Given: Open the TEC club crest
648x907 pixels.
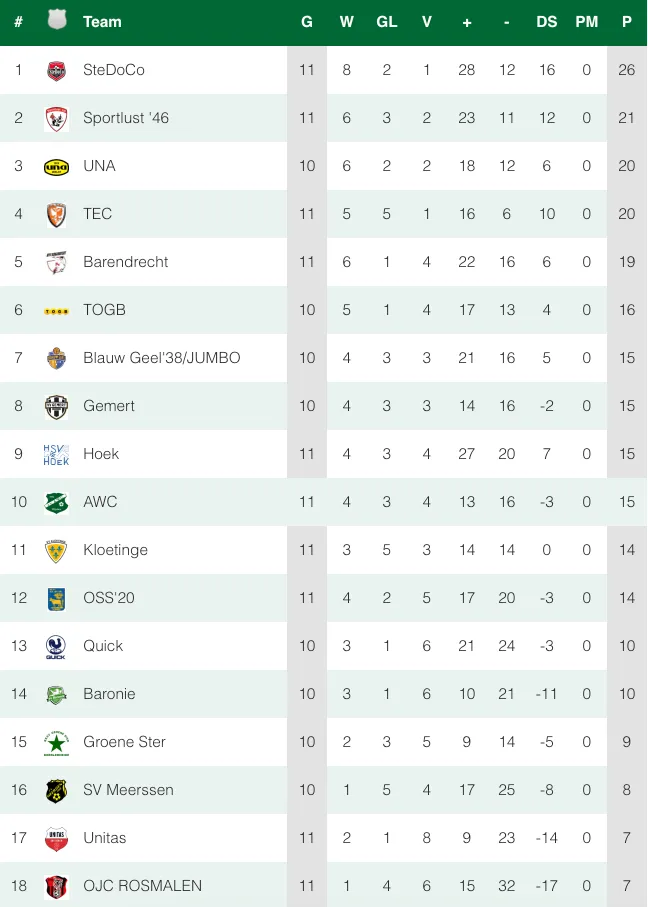Looking at the screenshot, I should tap(57, 214).
